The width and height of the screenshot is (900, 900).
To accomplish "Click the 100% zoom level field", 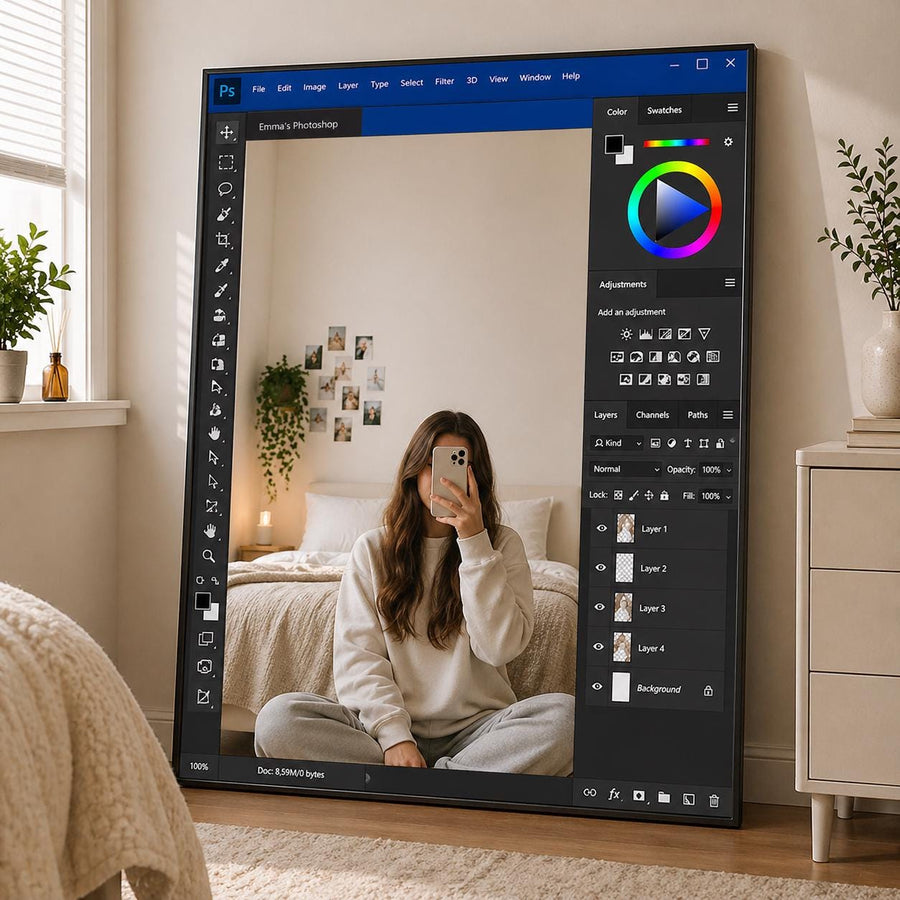I will 199,766.
